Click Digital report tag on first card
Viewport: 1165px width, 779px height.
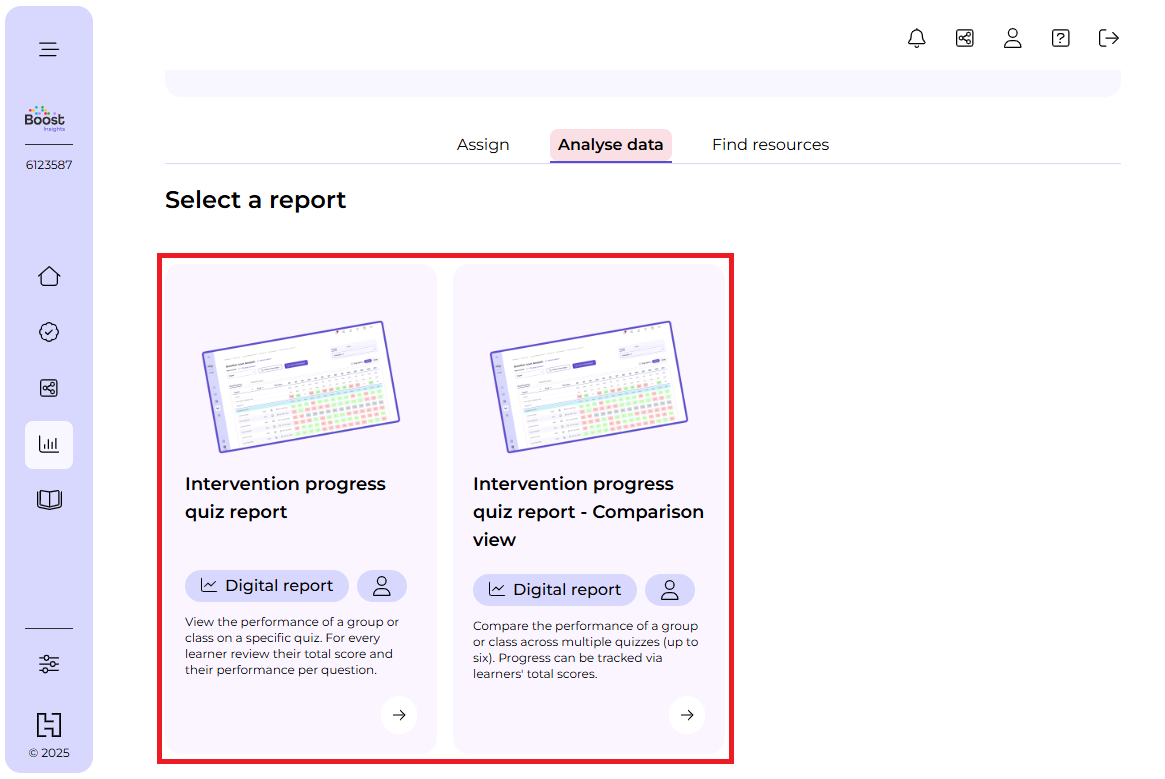267,586
